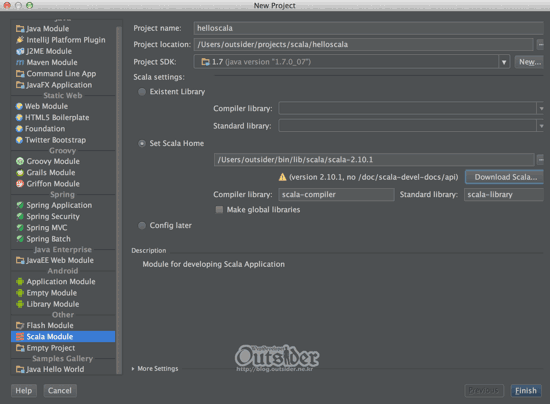
Task: Click the Cancel button
Action: click(x=60, y=391)
